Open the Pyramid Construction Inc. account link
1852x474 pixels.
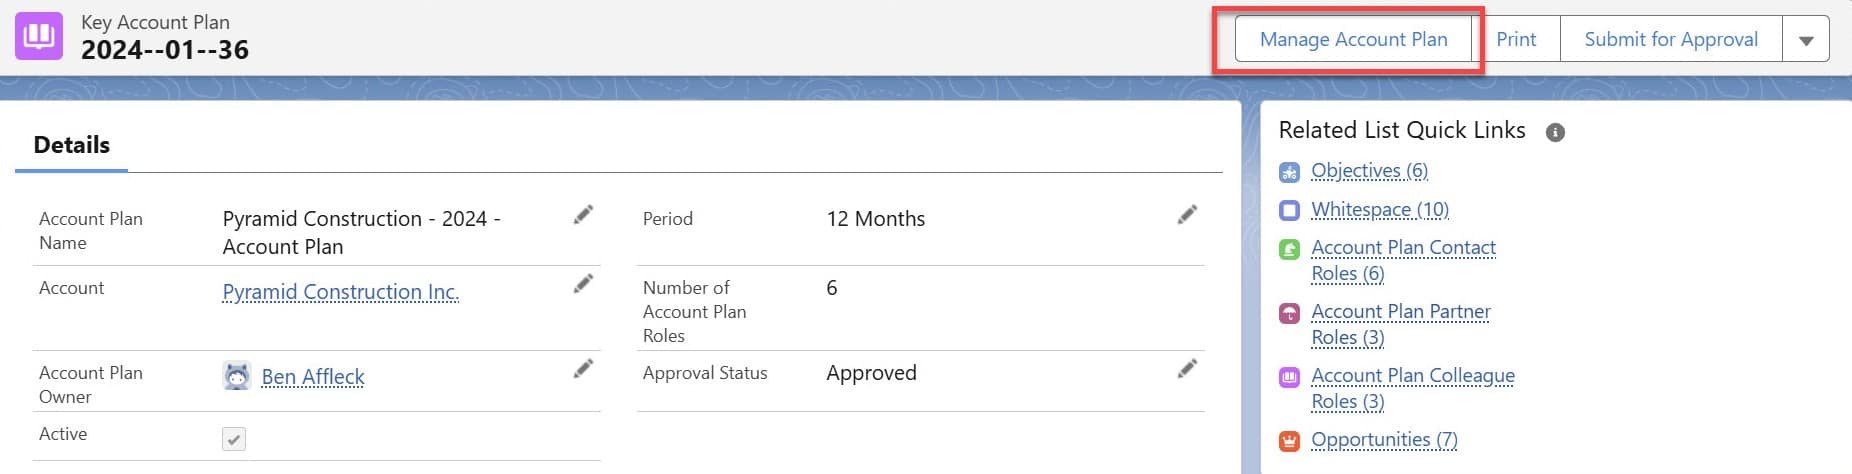(x=340, y=292)
